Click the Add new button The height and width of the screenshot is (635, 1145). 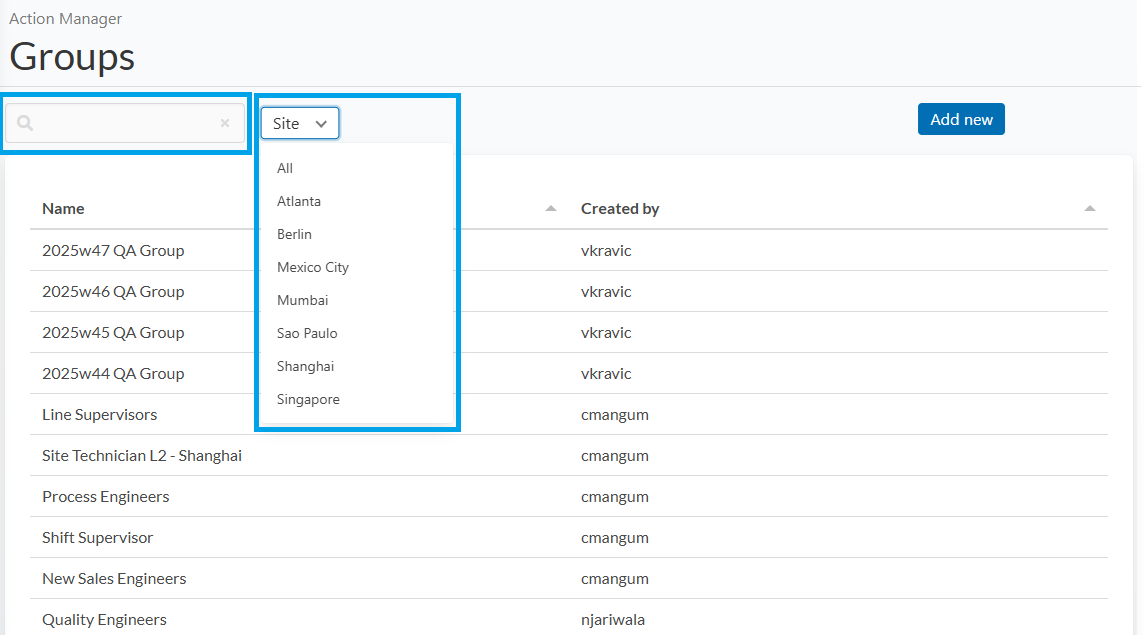(x=961, y=119)
